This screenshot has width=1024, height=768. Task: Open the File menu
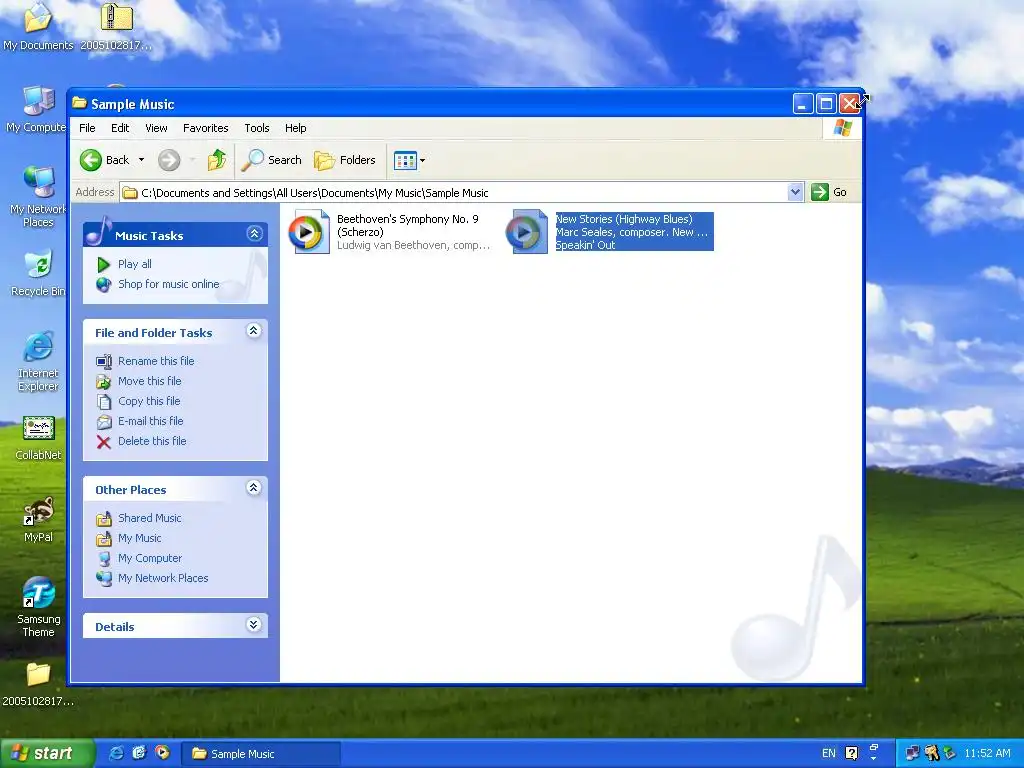(87, 128)
